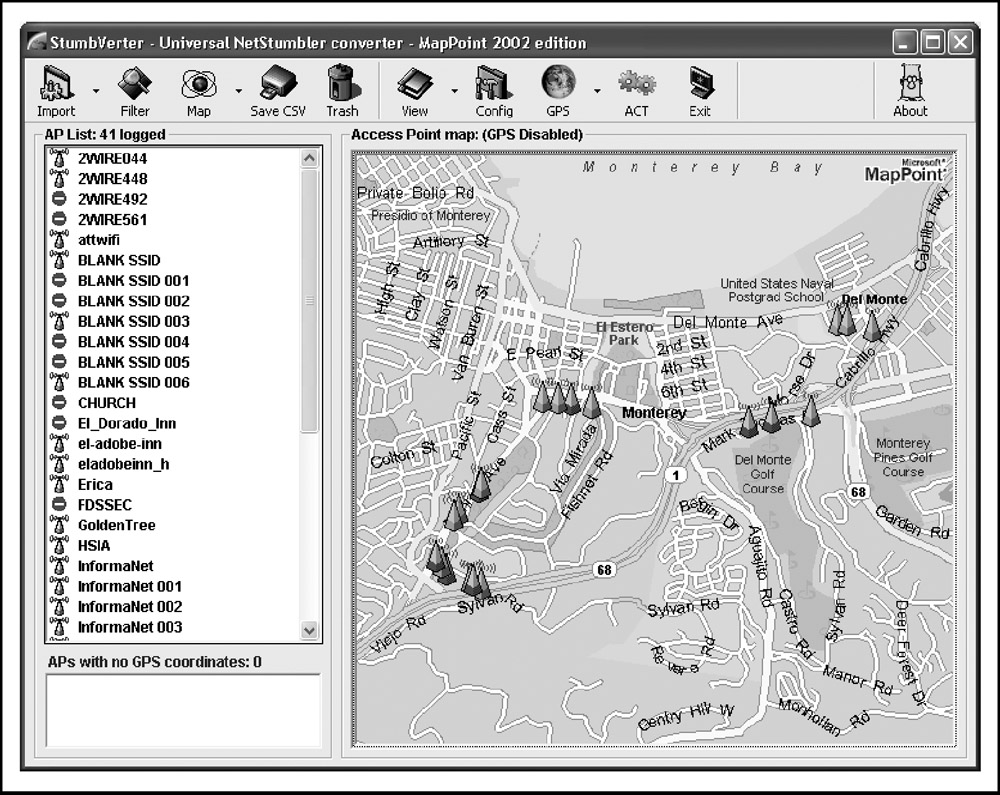Viewport: 1000px width, 795px height.
Task: Open the Config settings
Action: click(x=494, y=92)
